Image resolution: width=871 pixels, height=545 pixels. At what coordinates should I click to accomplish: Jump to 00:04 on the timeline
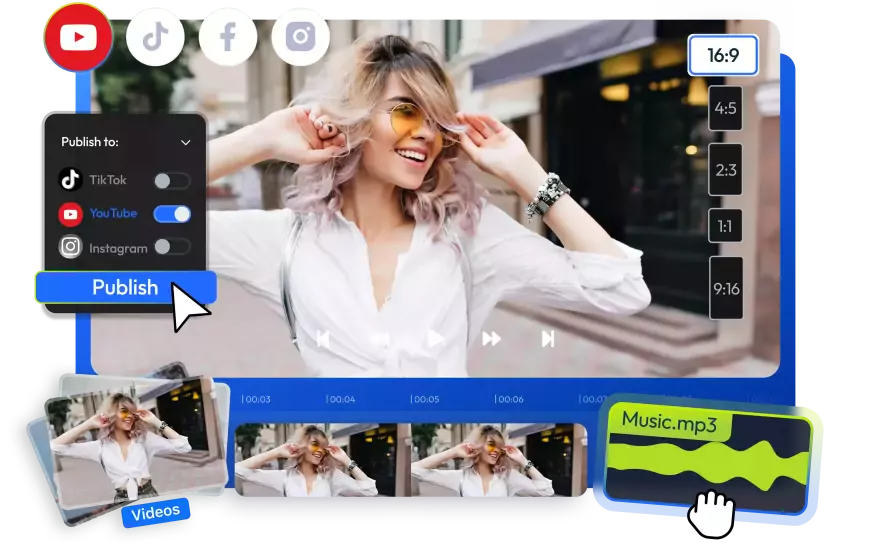click(x=341, y=399)
